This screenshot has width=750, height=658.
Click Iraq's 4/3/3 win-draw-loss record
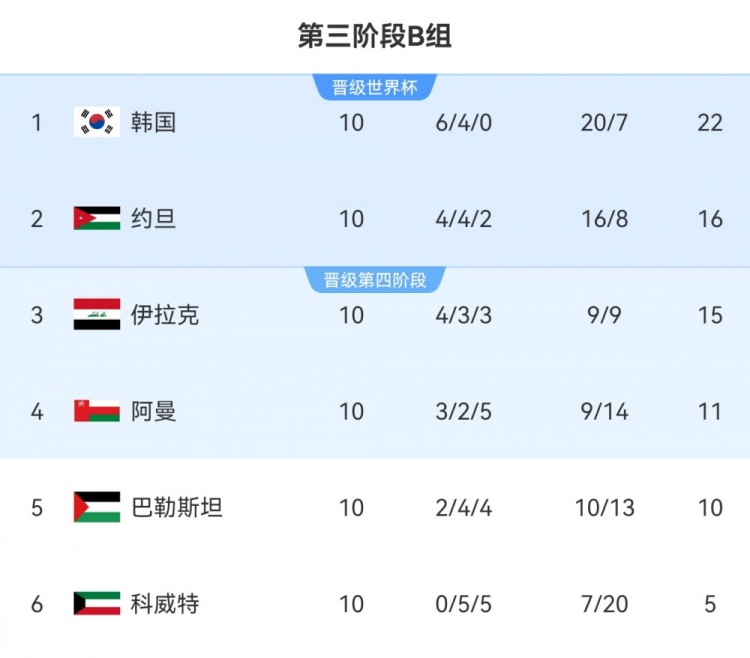pos(464,314)
